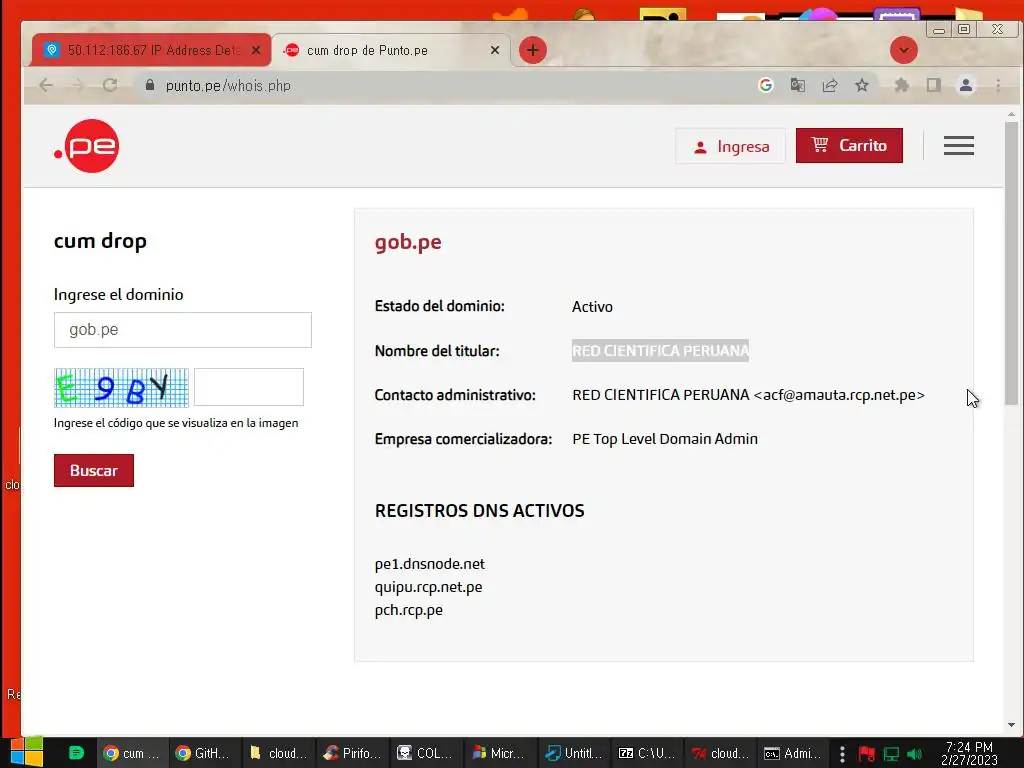Open the Chrome profile avatar icon
This screenshot has height=768, width=1024.
tap(966, 85)
